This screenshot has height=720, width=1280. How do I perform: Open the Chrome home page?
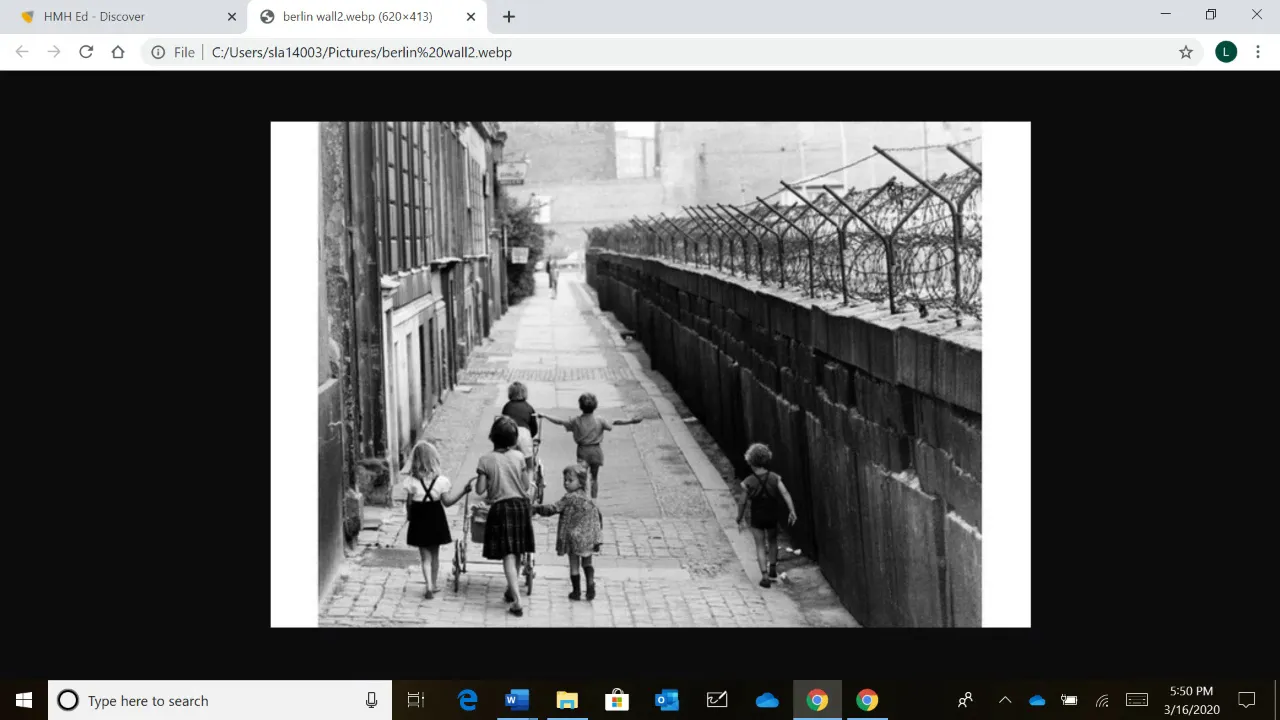point(118,52)
